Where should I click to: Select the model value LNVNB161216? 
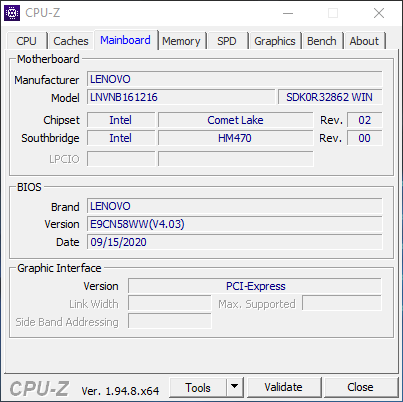point(181,97)
